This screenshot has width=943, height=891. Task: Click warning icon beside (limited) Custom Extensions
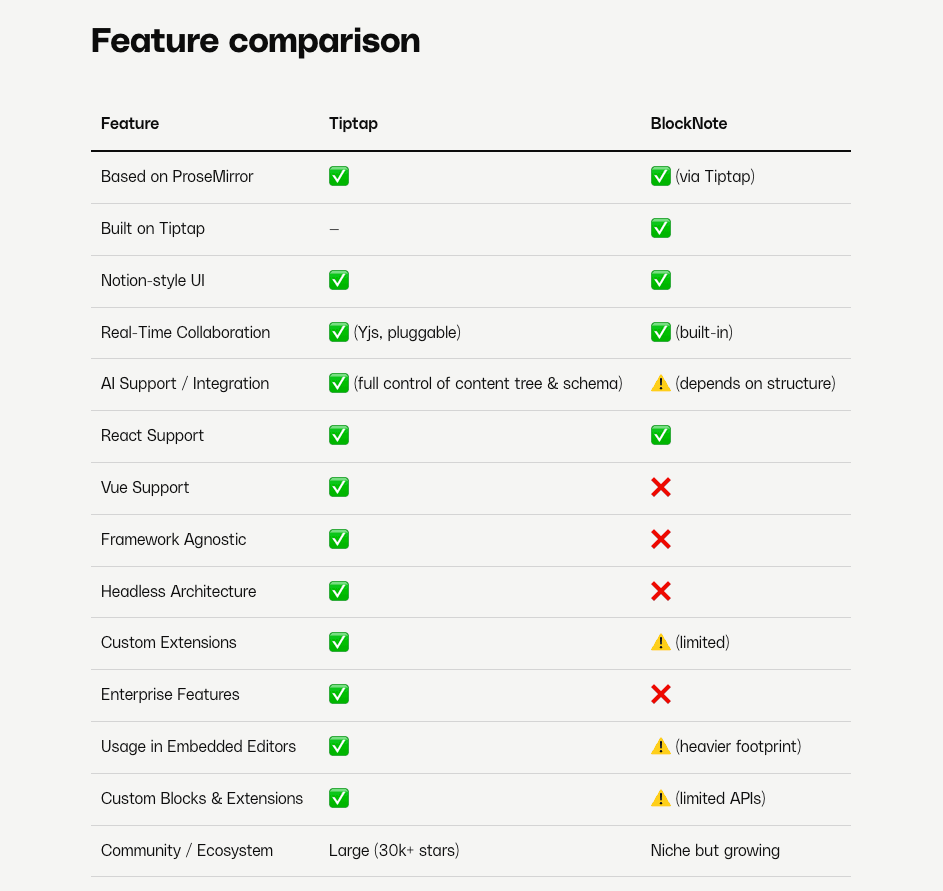[x=660, y=642]
